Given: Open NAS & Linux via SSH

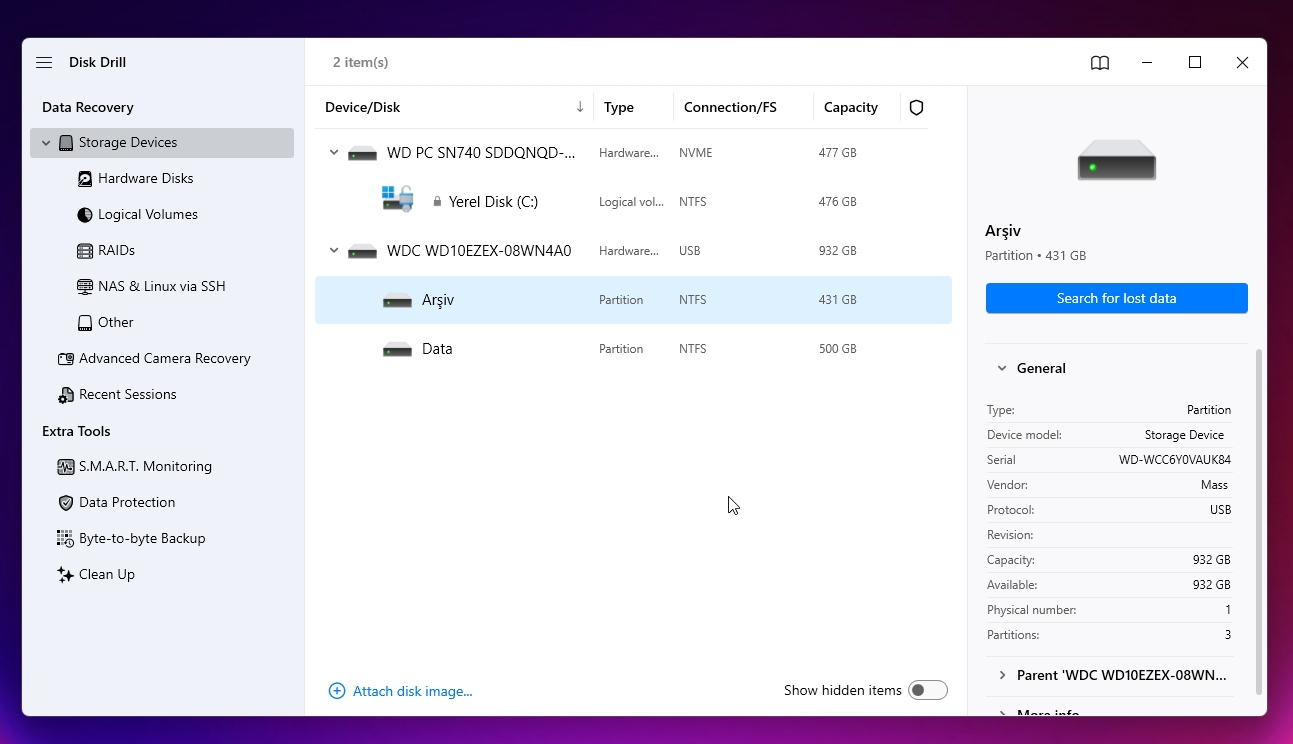Looking at the screenshot, I should click(x=162, y=287).
